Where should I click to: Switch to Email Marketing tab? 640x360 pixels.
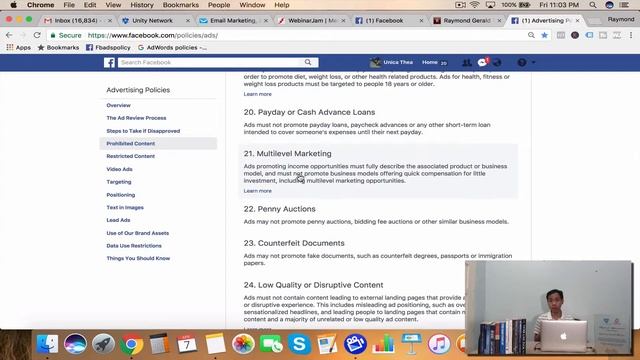tap(233, 20)
